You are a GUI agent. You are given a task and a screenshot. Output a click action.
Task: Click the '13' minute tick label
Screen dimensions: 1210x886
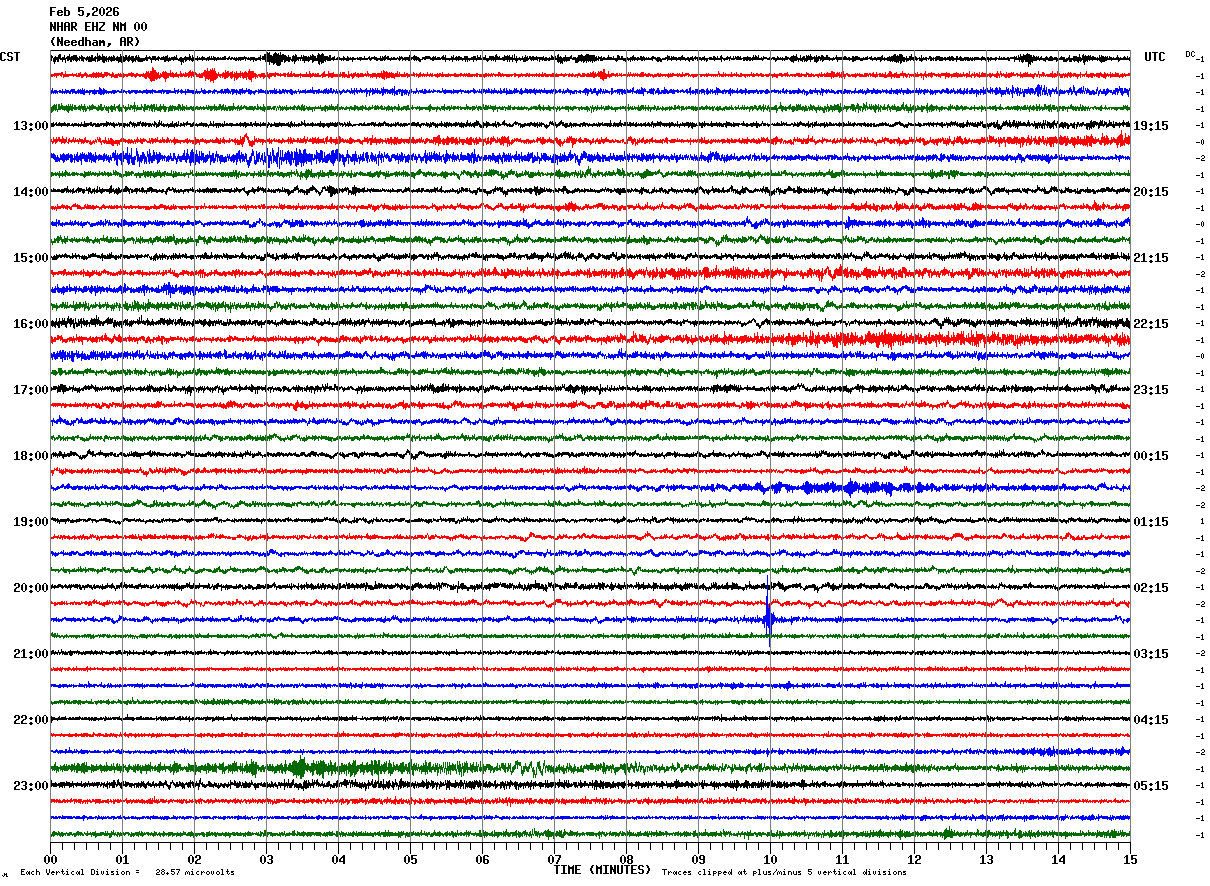(986, 859)
